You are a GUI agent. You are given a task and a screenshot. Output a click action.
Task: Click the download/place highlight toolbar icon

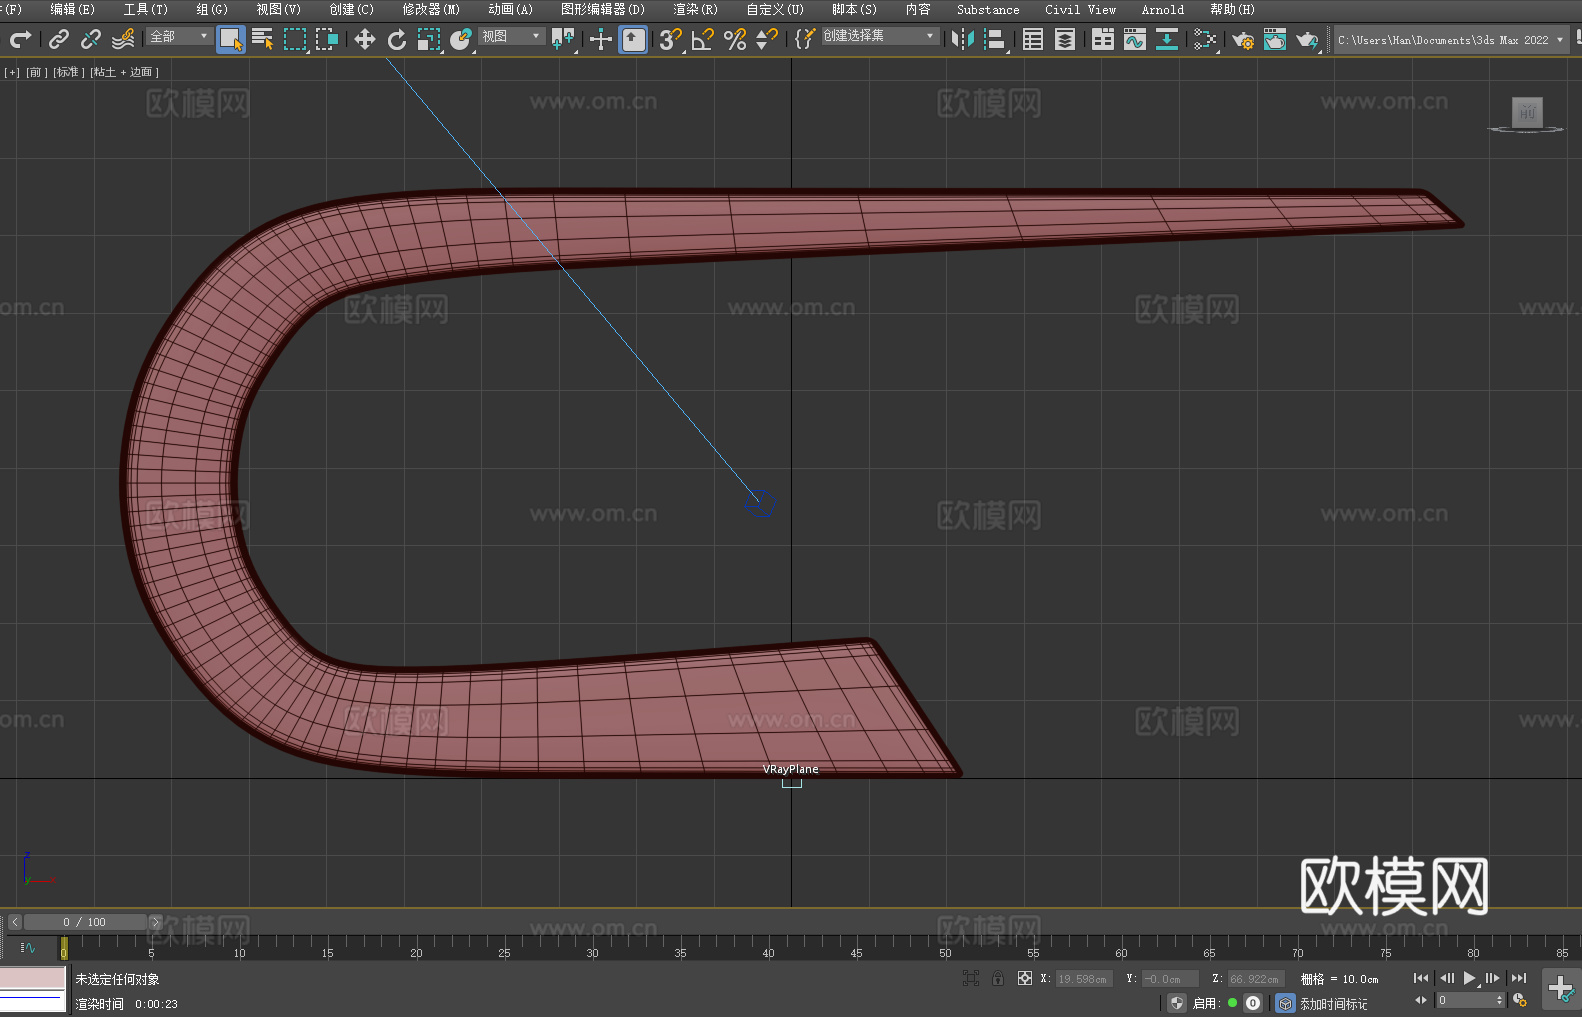pos(1167,39)
